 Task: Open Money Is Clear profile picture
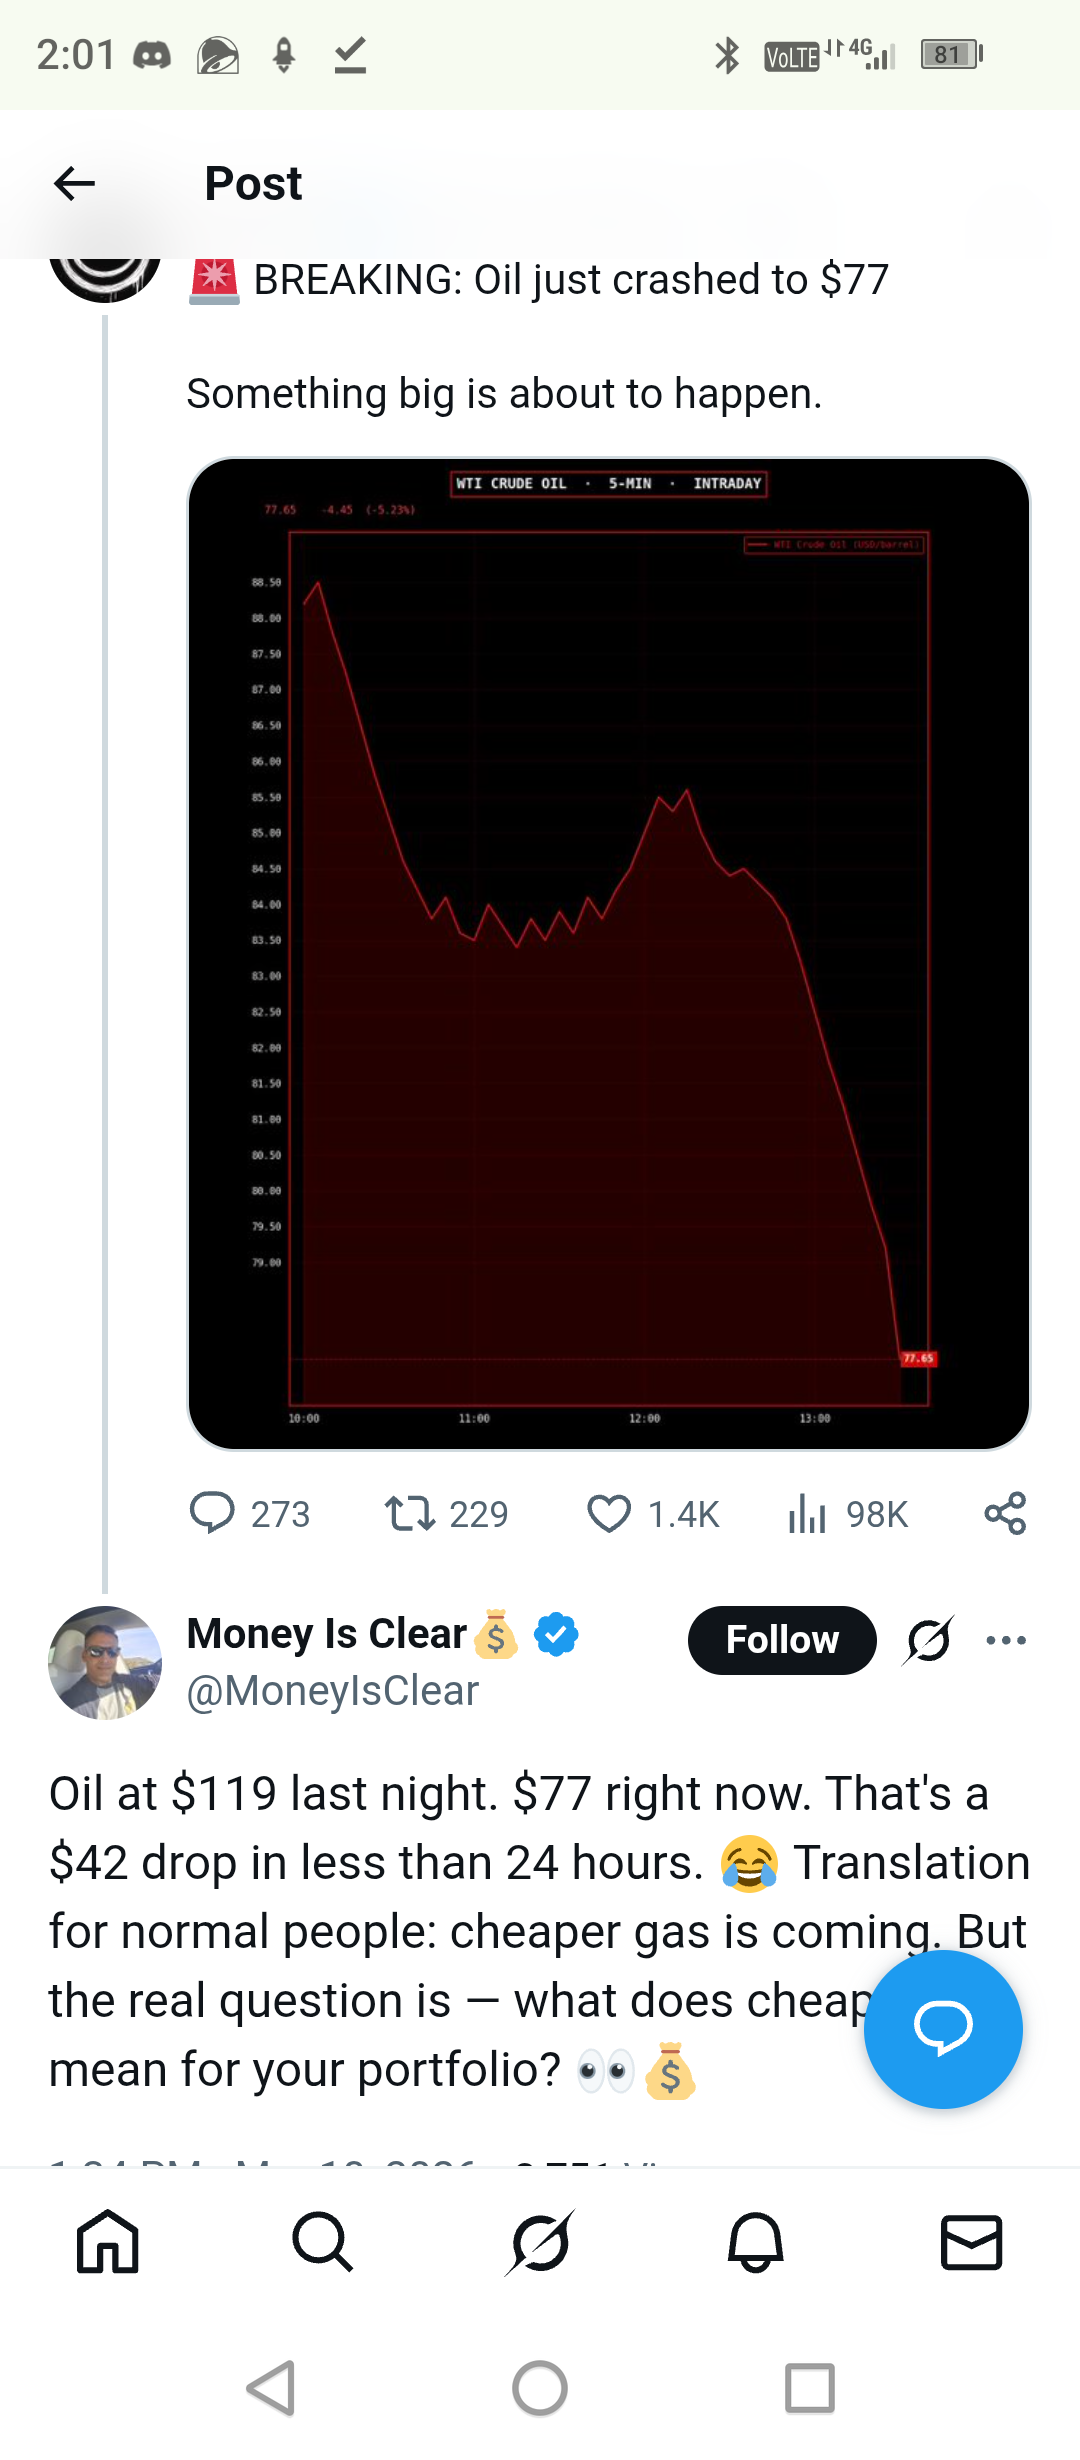tap(105, 1662)
